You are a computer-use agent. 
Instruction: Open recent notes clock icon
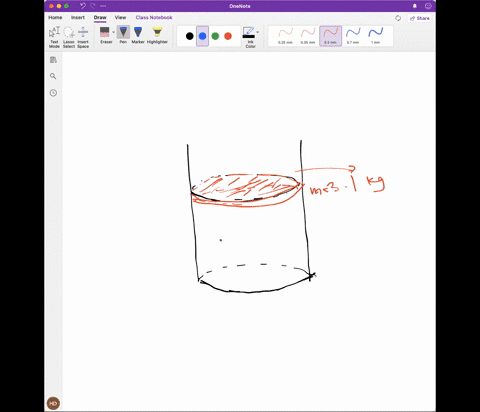pos(53,93)
